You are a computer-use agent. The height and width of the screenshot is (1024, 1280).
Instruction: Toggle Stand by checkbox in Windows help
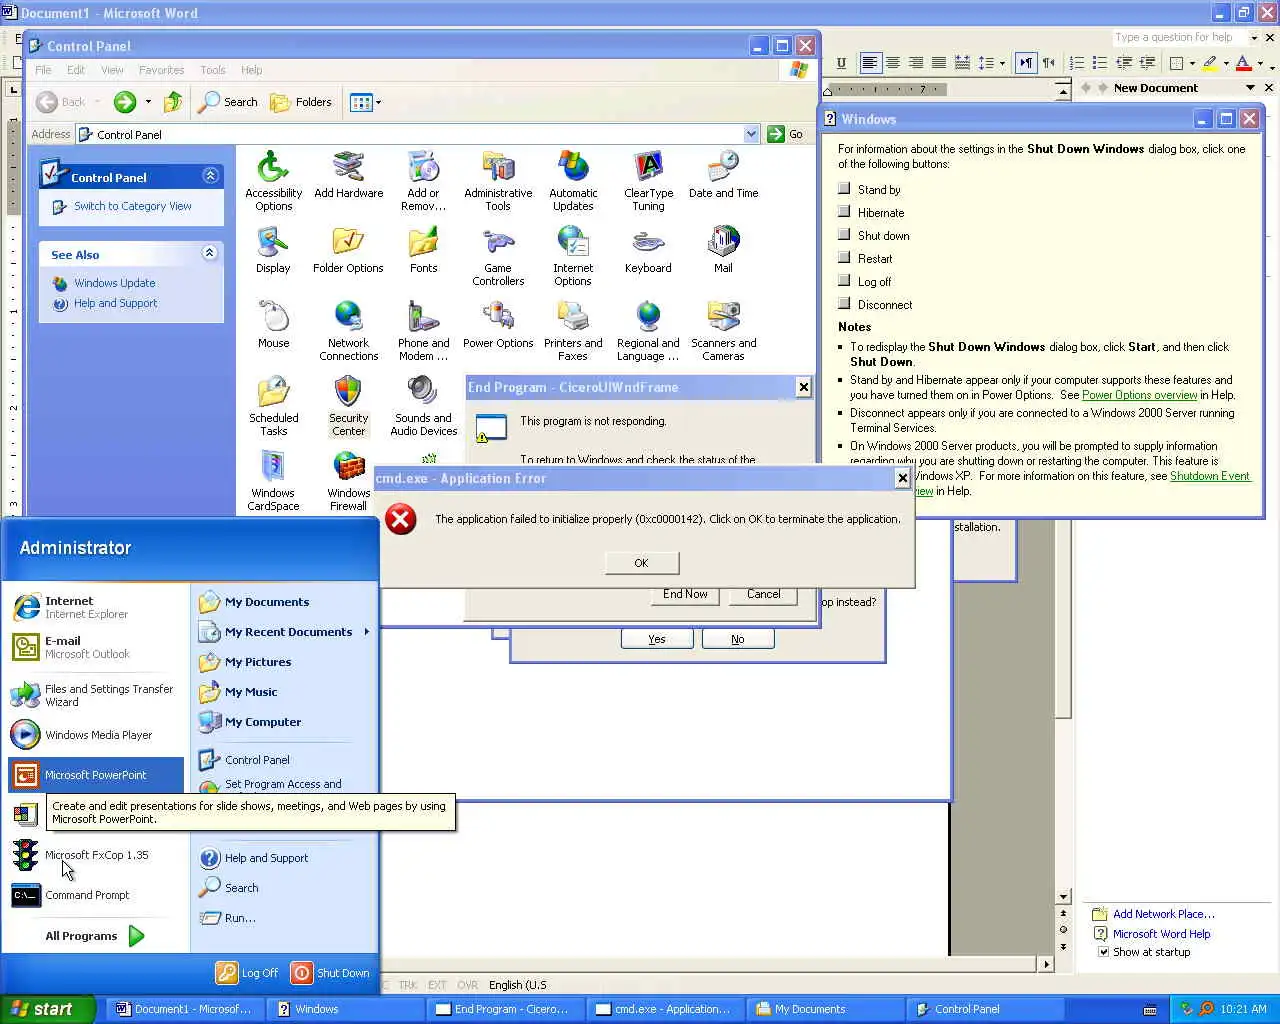(x=844, y=189)
